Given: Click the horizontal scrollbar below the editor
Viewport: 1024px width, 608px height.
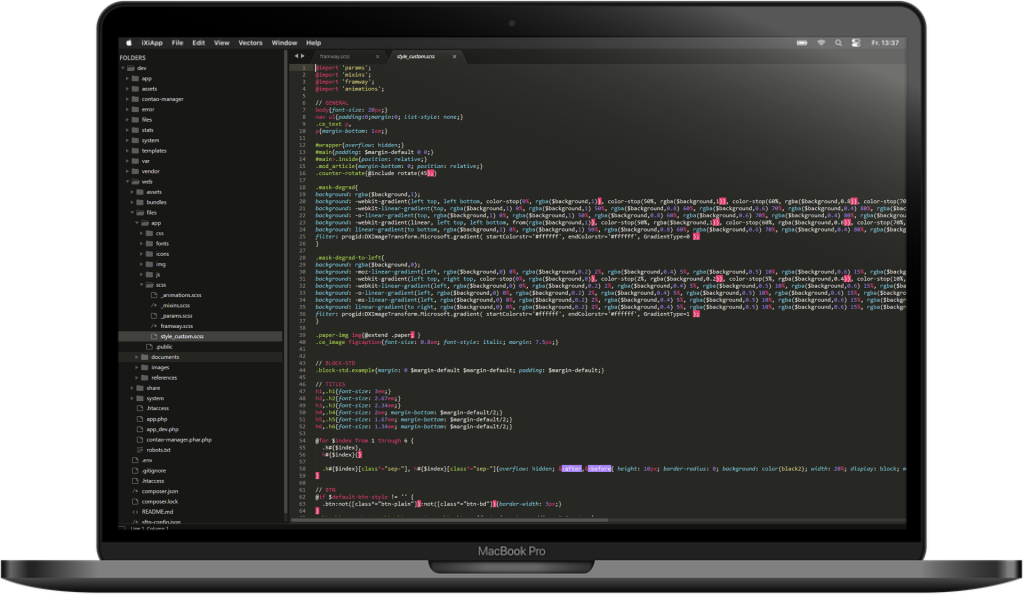Looking at the screenshot, I should (600, 517).
